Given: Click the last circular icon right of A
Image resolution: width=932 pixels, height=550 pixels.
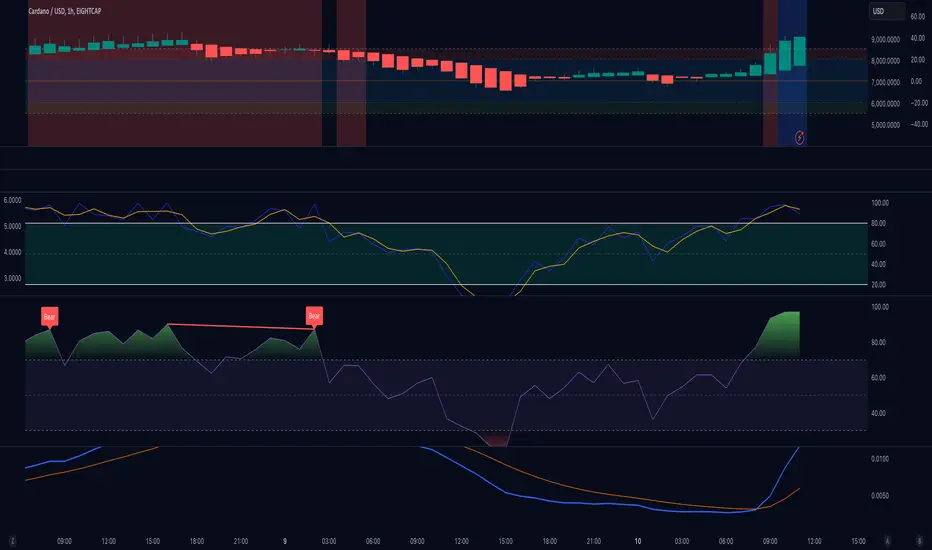Looking at the screenshot, I should pos(919,541).
